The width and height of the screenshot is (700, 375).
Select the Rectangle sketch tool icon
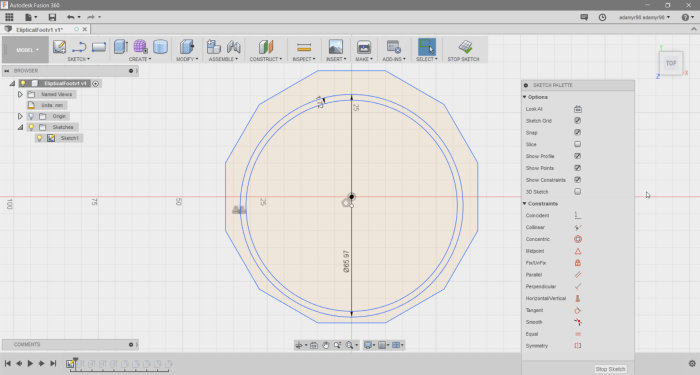tap(99, 47)
